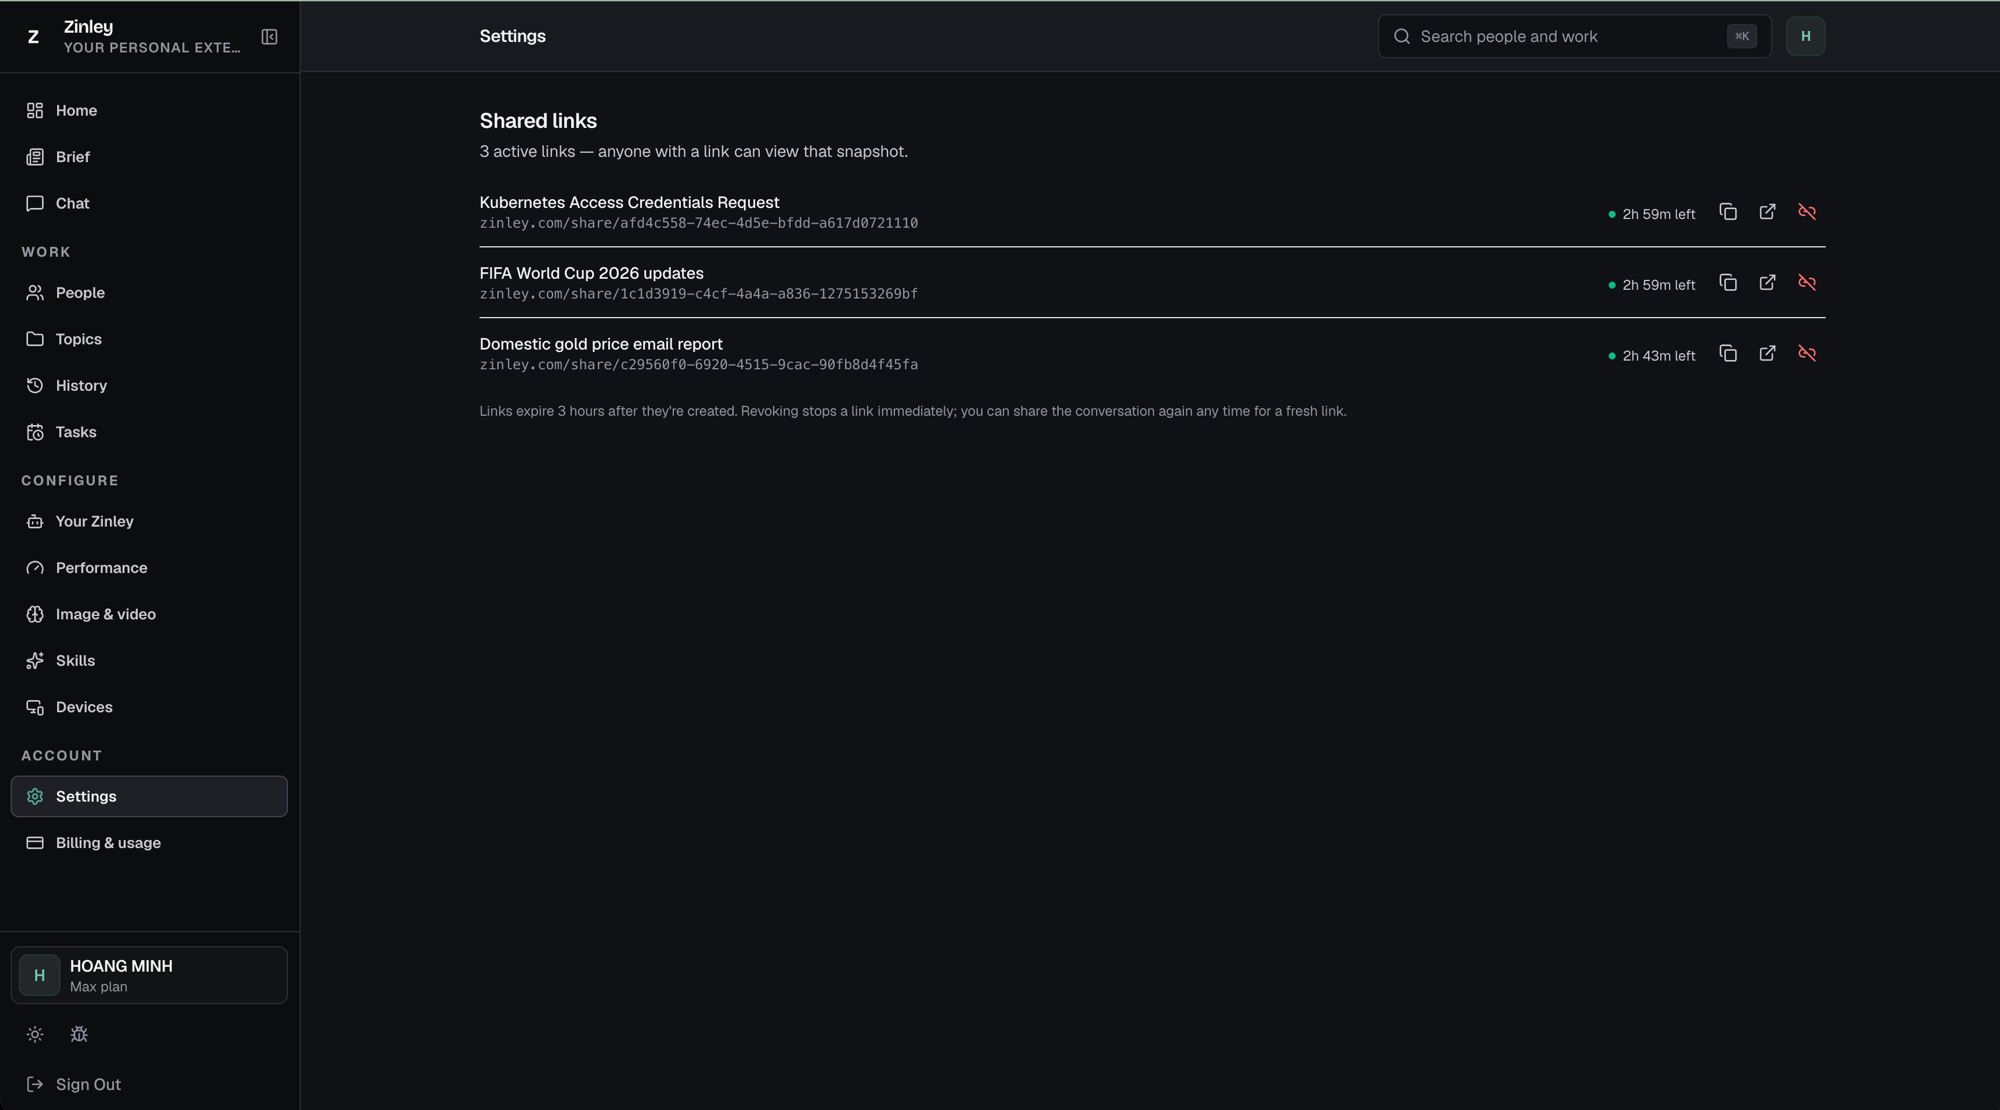Copy the Domestic gold price report link
The height and width of the screenshot is (1110, 2000).
pyautogui.click(x=1728, y=354)
